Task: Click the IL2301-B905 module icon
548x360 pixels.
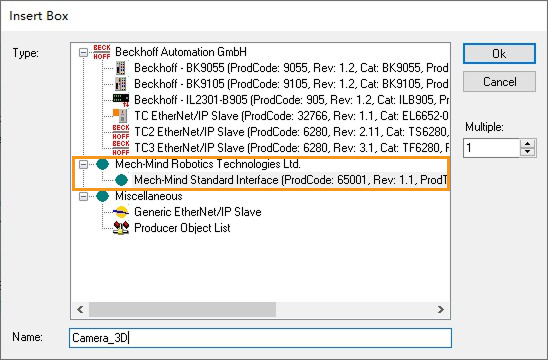Action: click(121, 100)
